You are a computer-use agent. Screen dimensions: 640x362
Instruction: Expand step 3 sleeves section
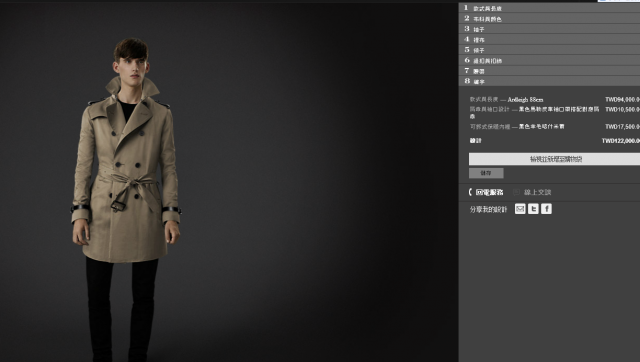tap(549, 29)
